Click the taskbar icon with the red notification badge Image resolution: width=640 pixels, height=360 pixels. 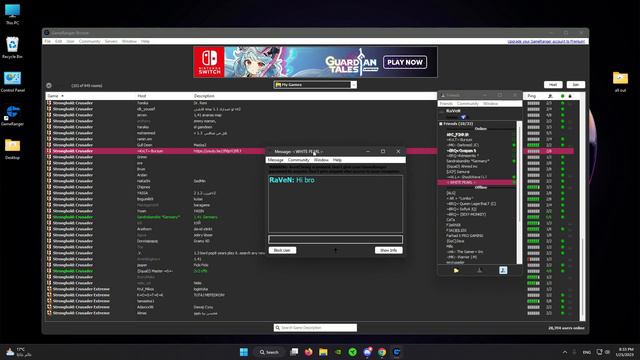click(x=367, y=352)
